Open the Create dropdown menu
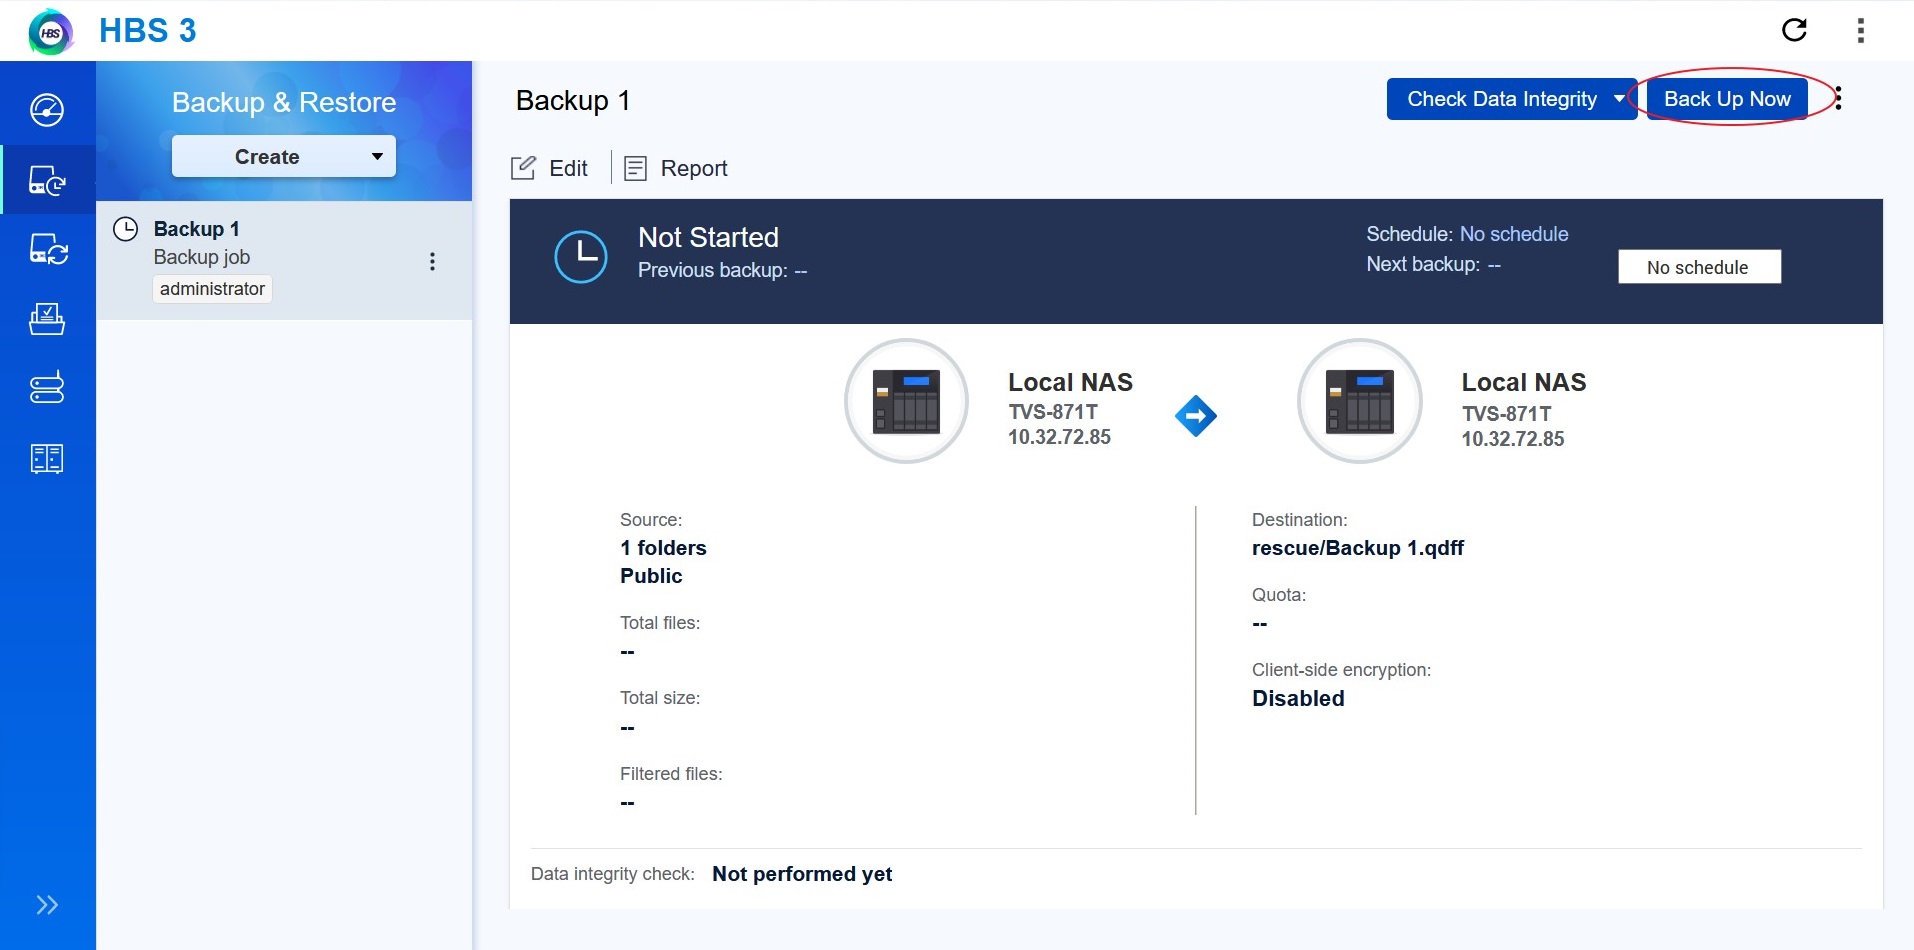The width and height of the screenshot is (1914, 950). click(x=283, y=157)
